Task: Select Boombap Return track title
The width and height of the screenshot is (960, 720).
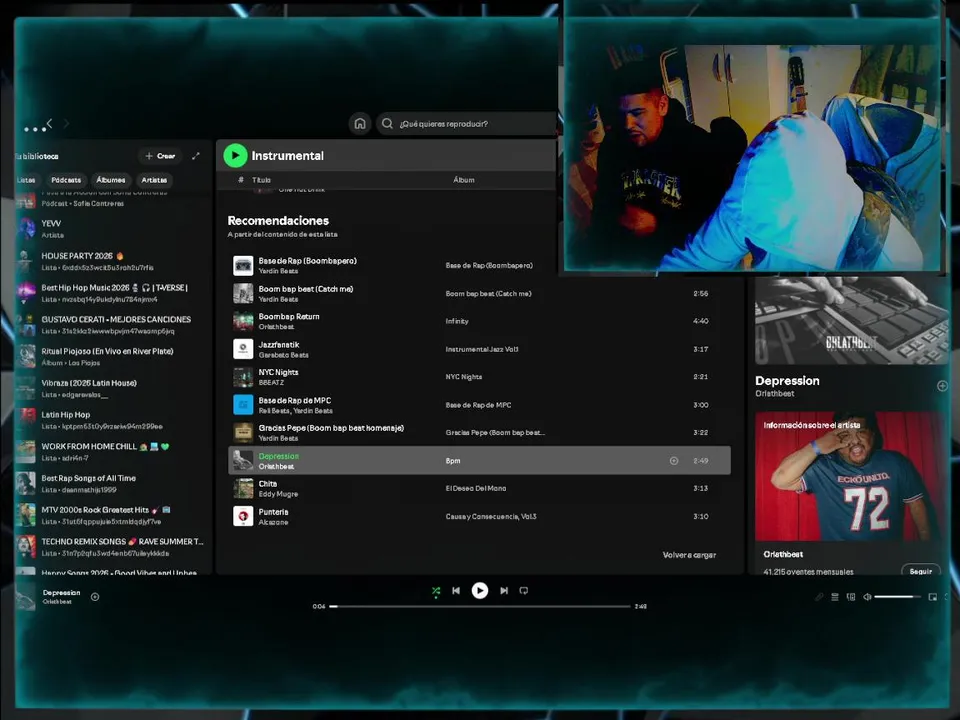Action: (289, 317)
